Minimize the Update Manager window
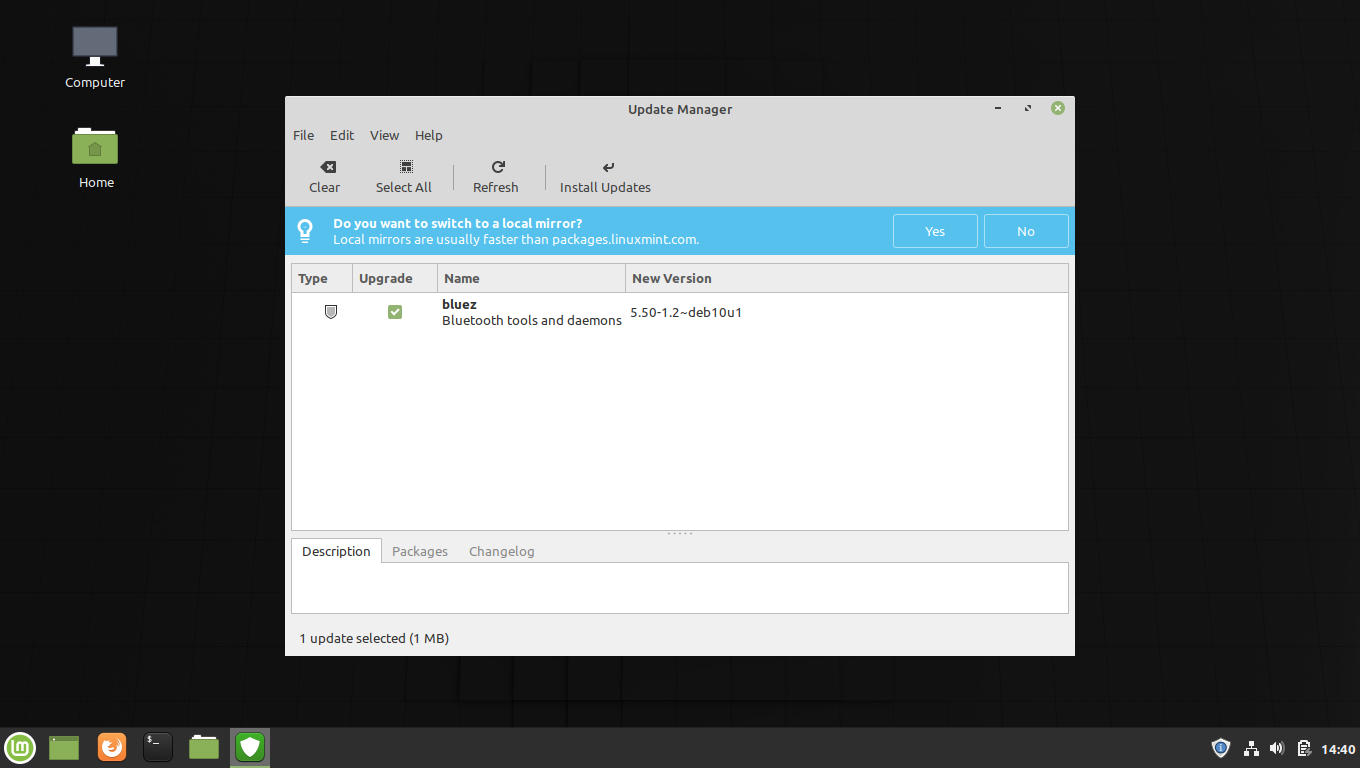This screenshot has width=1360, height=768. 998,108
